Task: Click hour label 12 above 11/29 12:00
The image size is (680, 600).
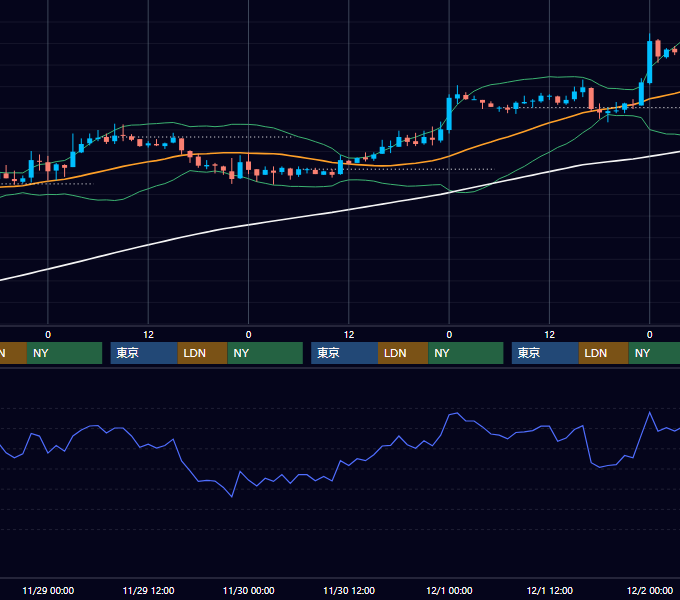Action: (148, 335)
